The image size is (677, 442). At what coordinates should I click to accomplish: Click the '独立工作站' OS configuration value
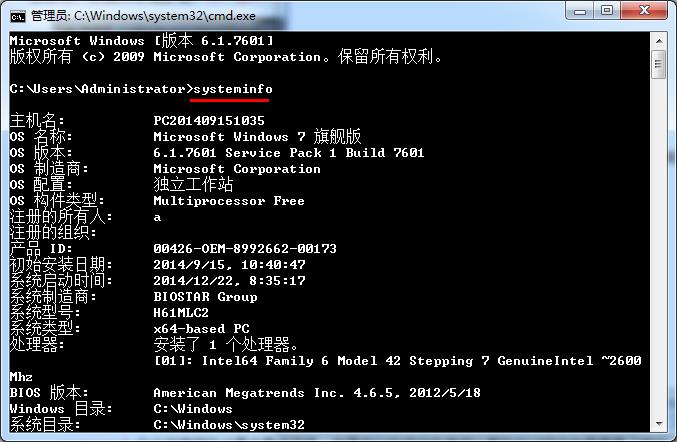click(193, 185)
